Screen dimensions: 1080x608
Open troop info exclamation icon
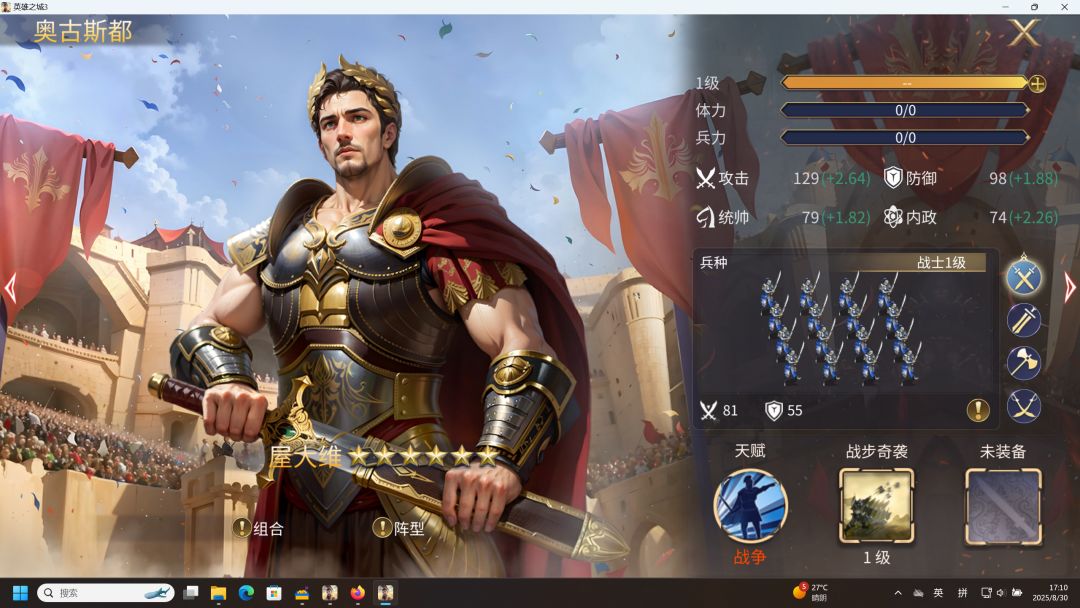coord(978,410)
